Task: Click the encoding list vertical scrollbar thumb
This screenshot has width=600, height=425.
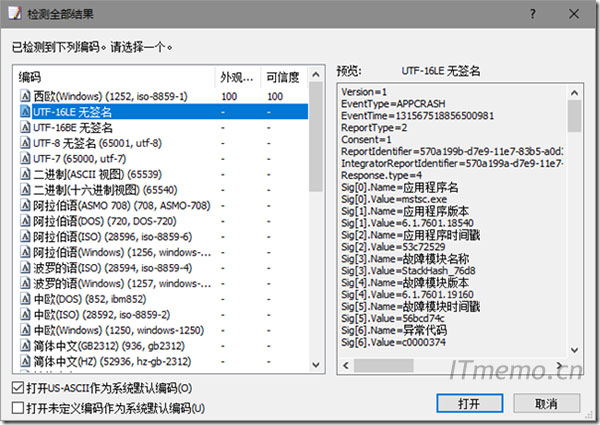Action: [316, 137]
